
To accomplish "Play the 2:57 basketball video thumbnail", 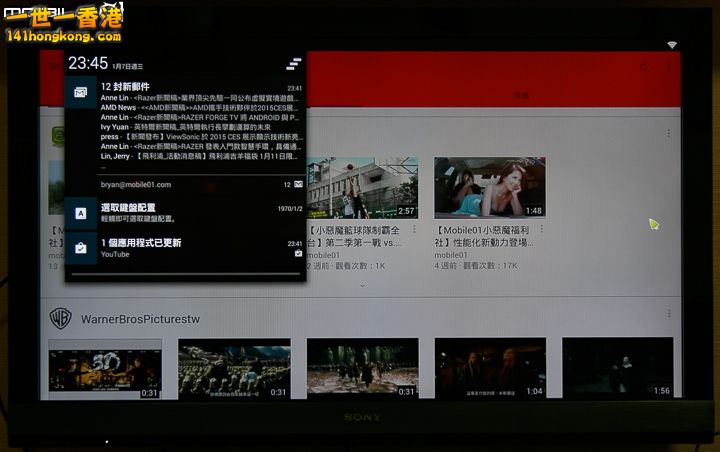I will 362,187.
